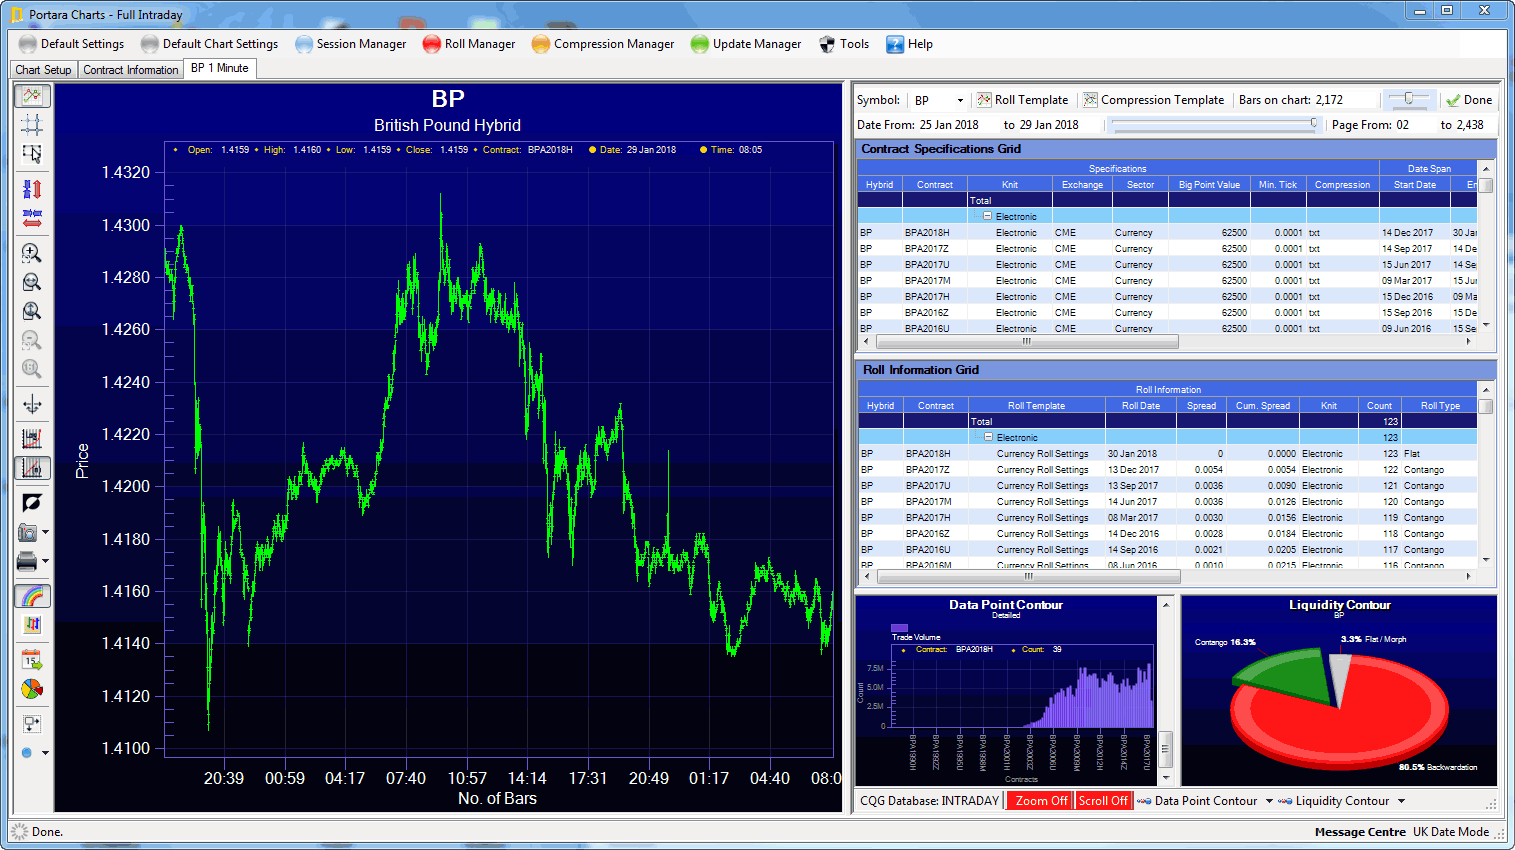The image size is (1515, 850).
Task: Open the Tools menu
Action: pos(844,44)
